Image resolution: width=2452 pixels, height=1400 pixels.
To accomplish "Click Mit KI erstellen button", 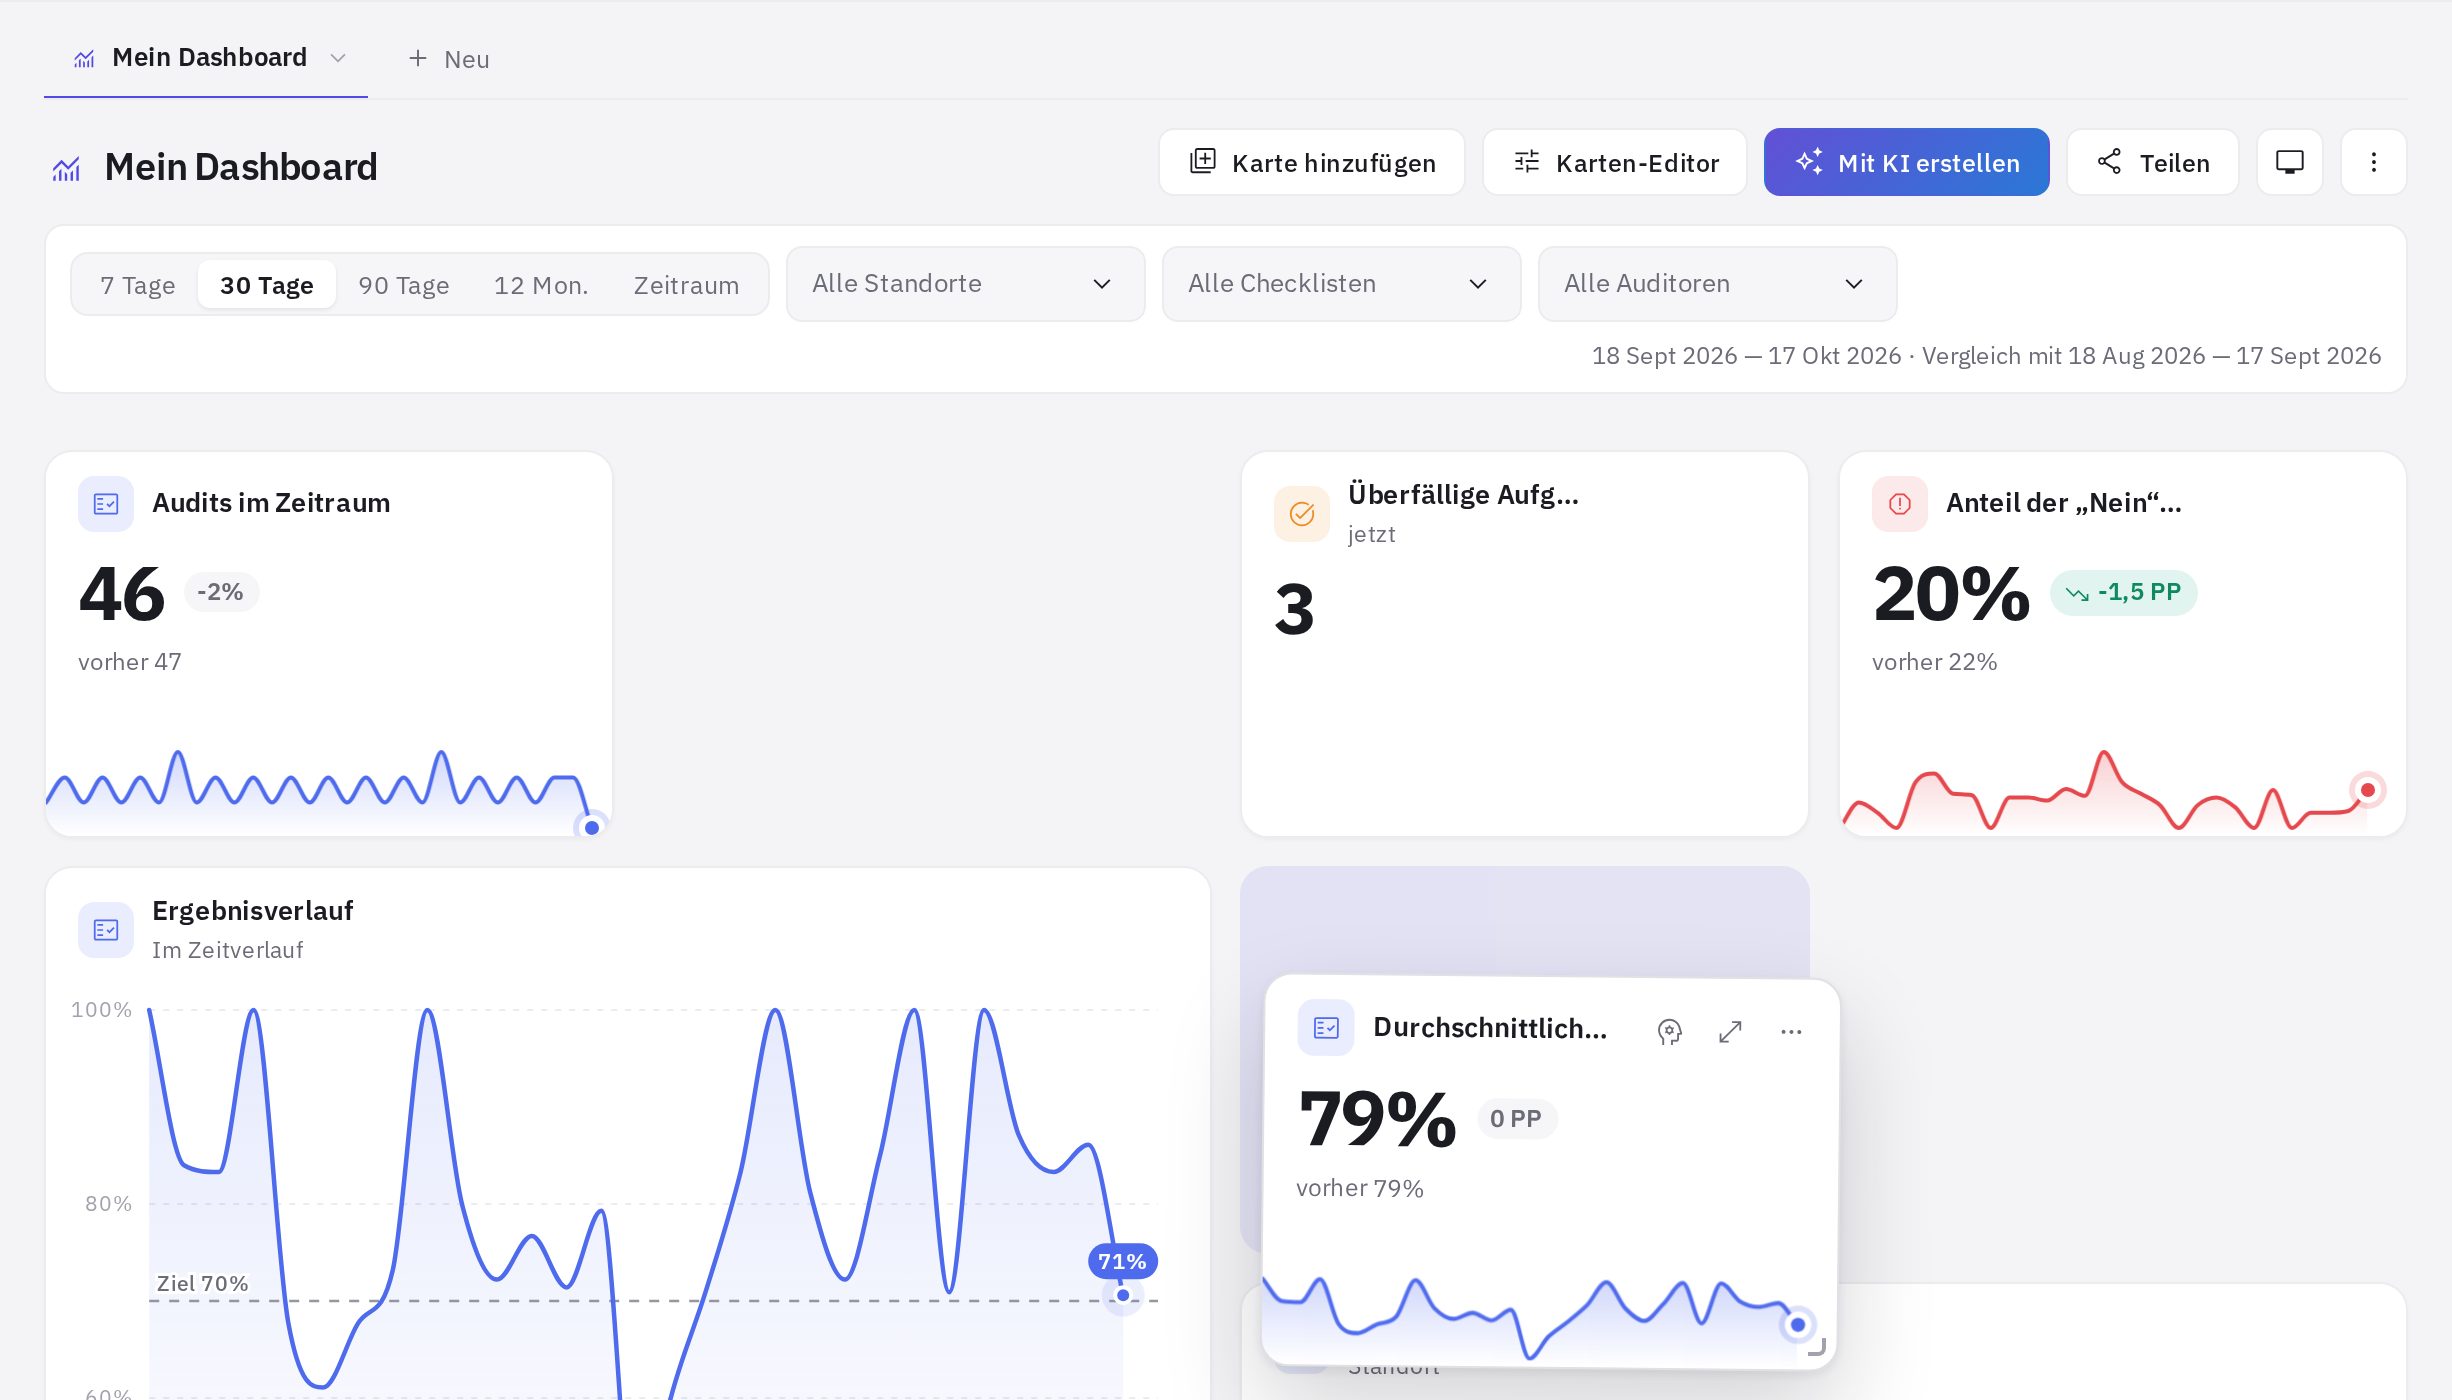I will point(1907,162).
